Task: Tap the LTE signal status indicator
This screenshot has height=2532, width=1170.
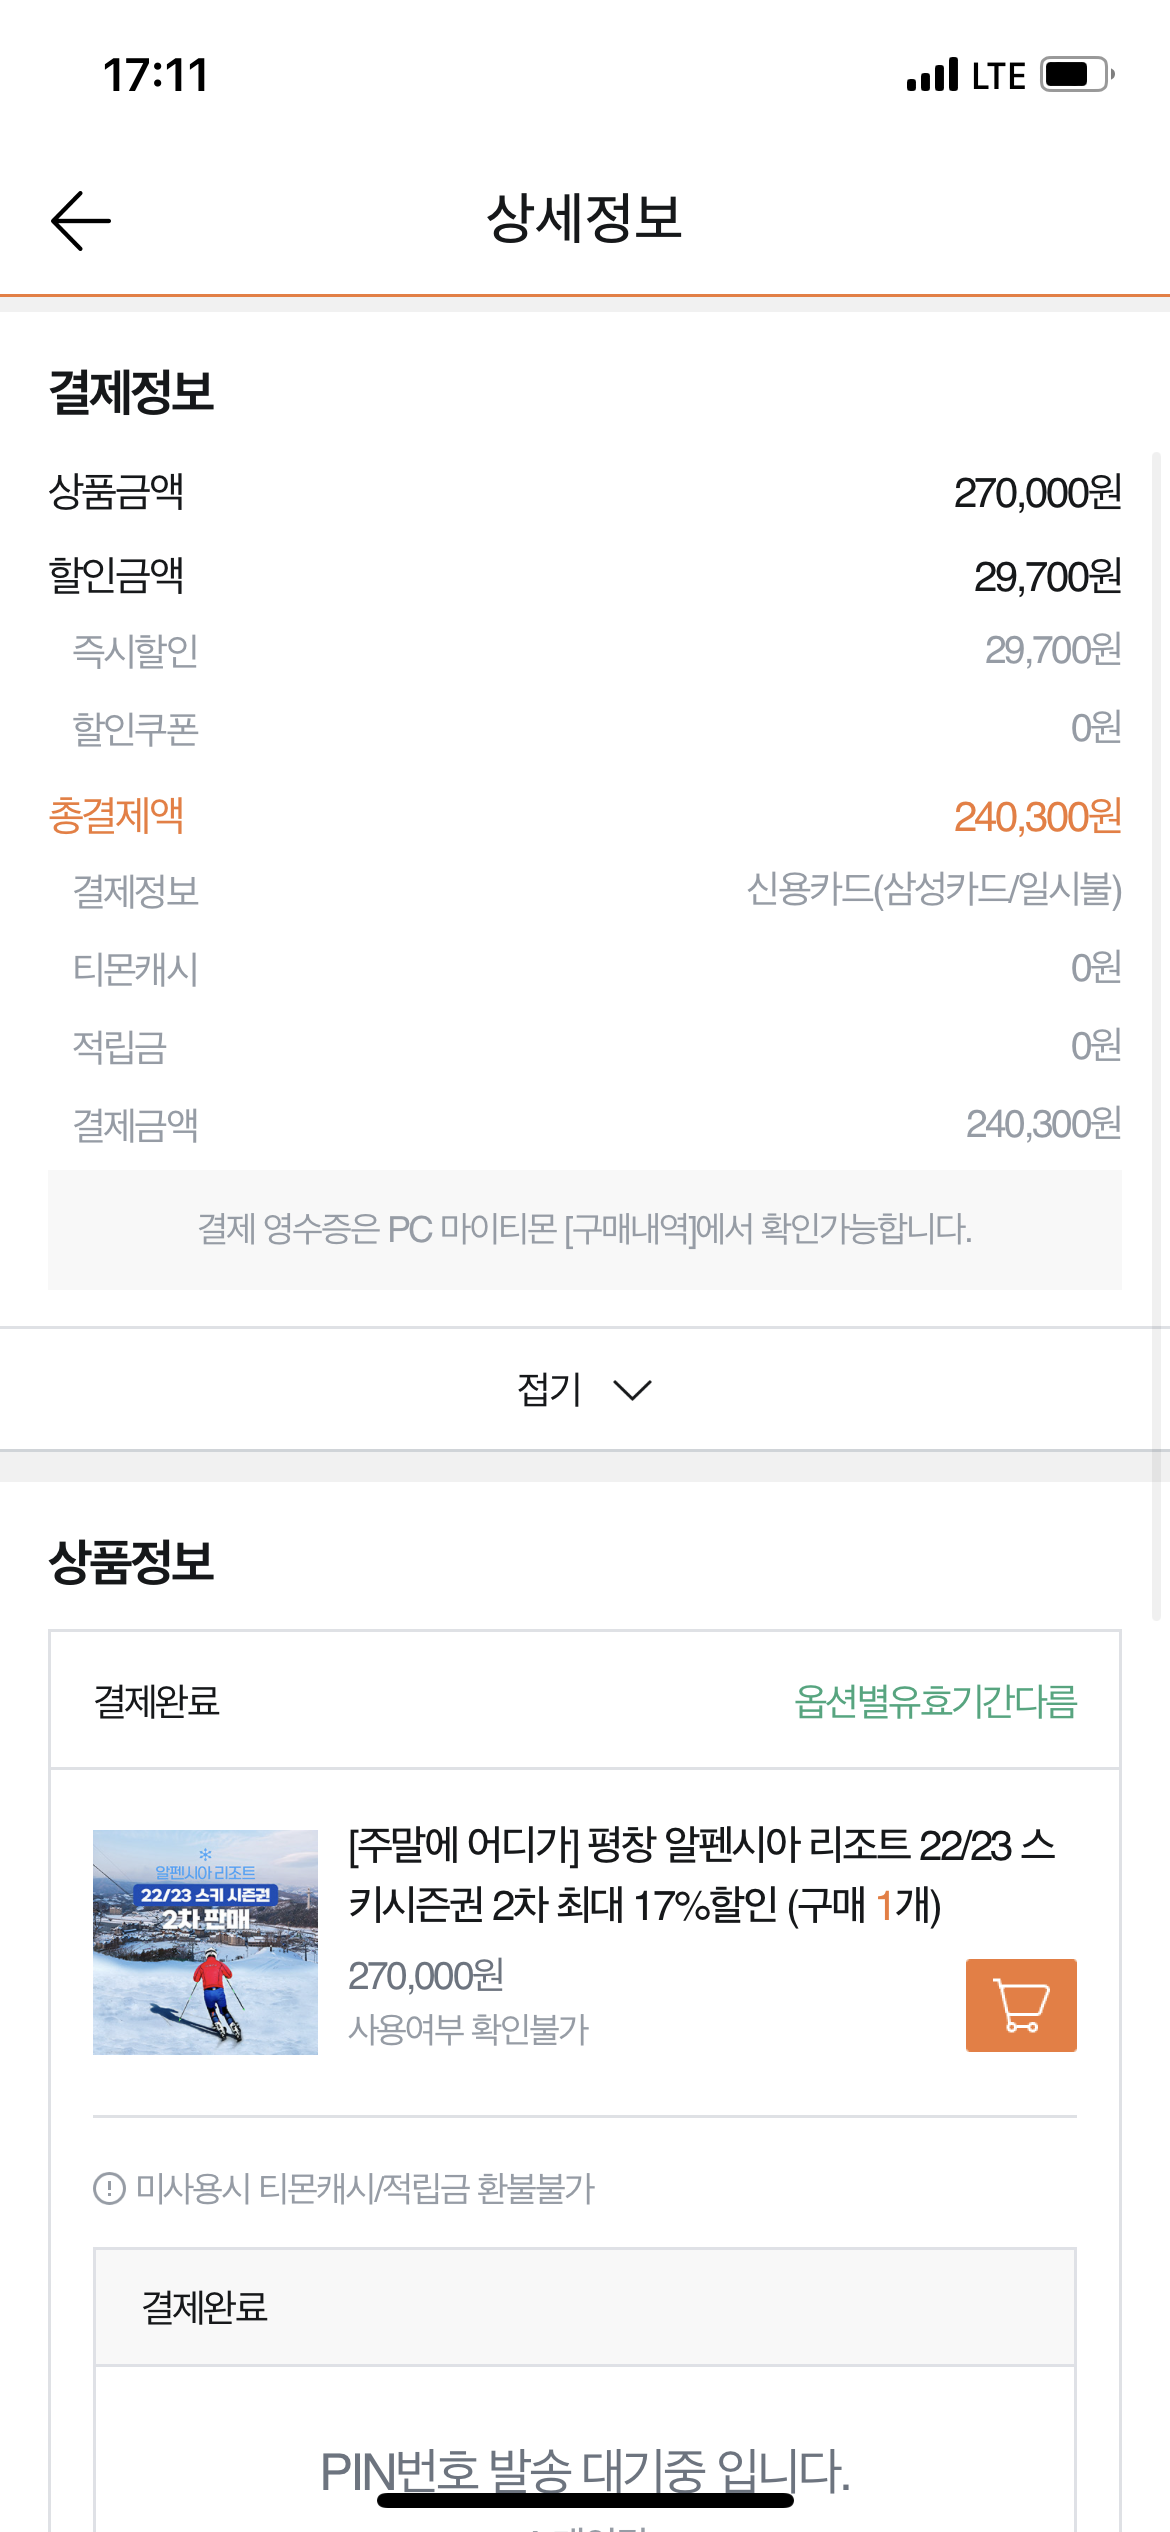Action: tap(966, 75)
